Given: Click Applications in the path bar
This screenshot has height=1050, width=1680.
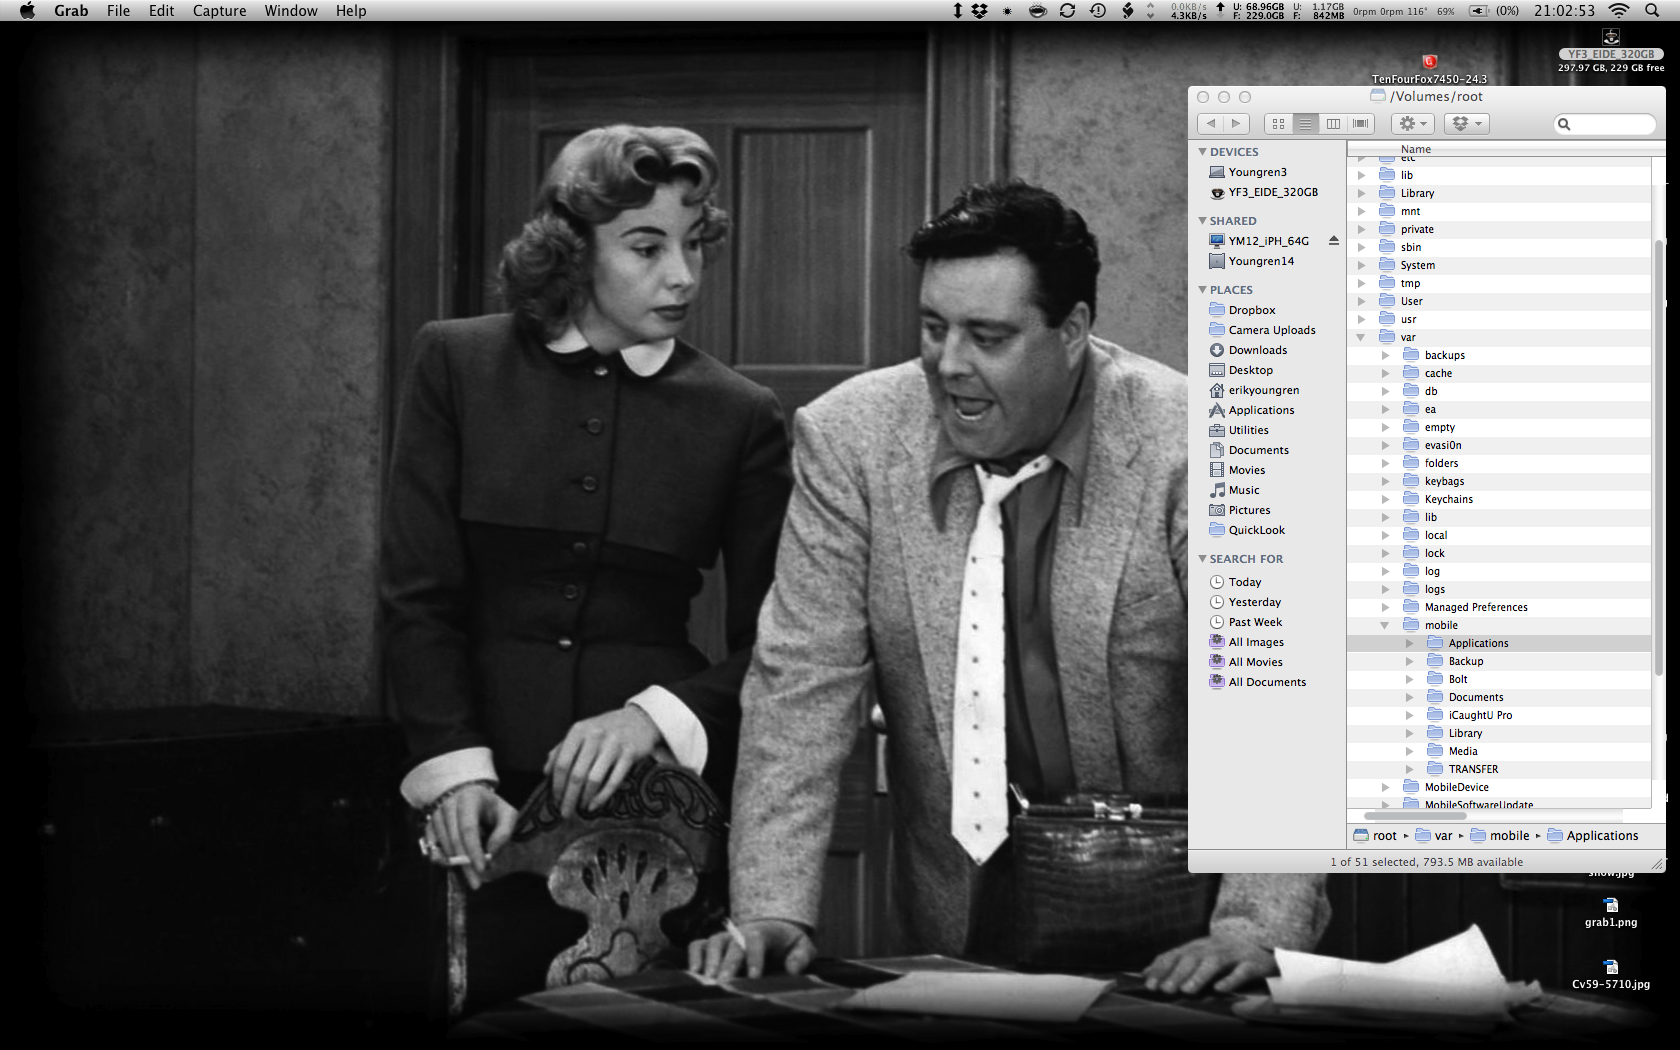Looking at the screenshot, I should [x=1593, y=836].
